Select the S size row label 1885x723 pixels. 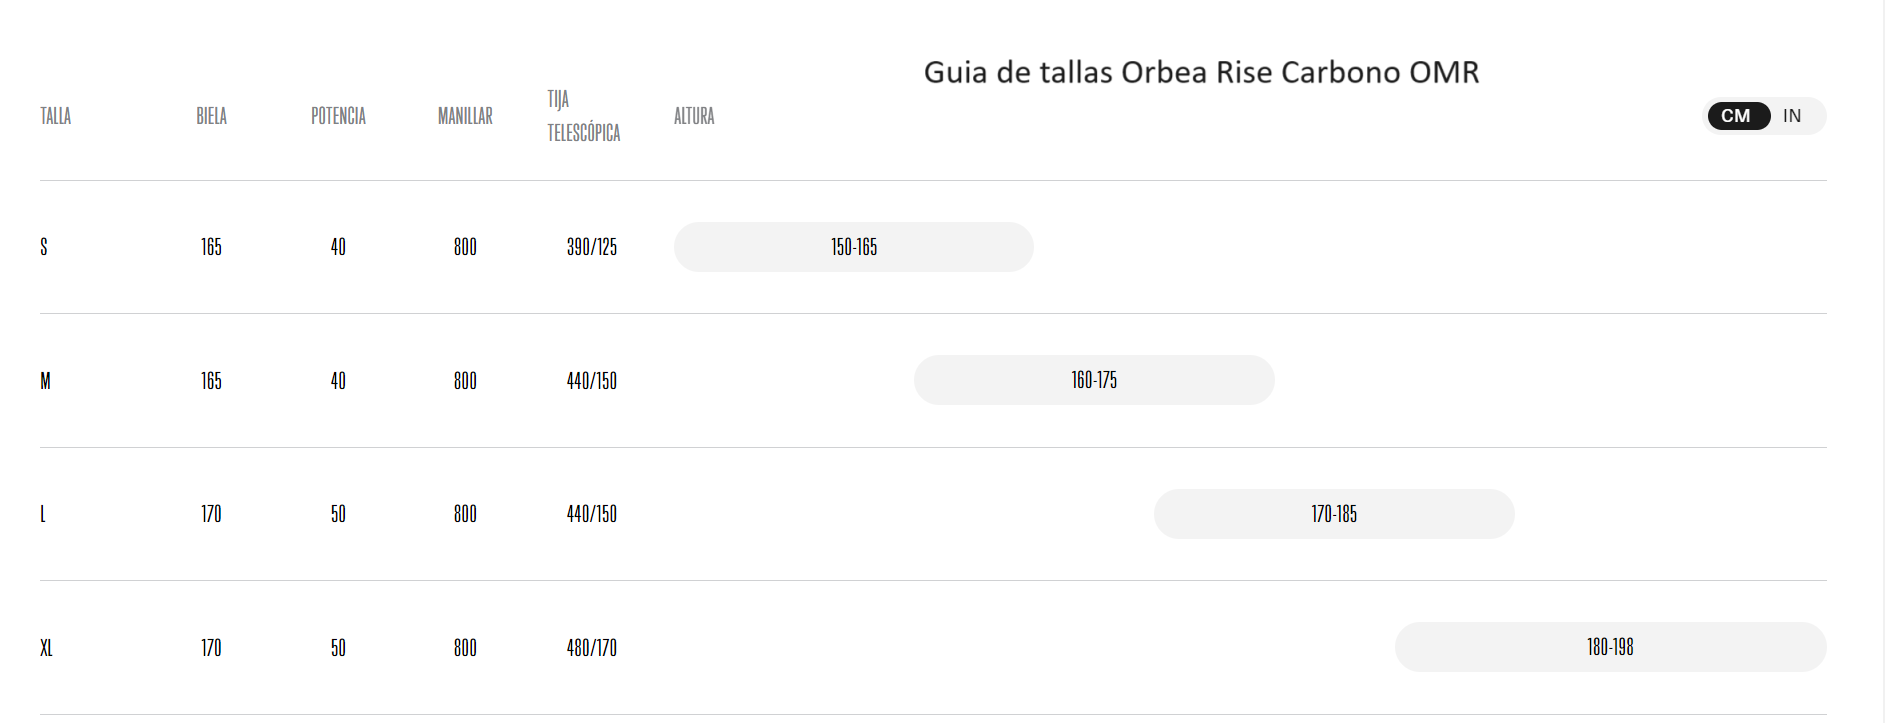pos(44,247)
